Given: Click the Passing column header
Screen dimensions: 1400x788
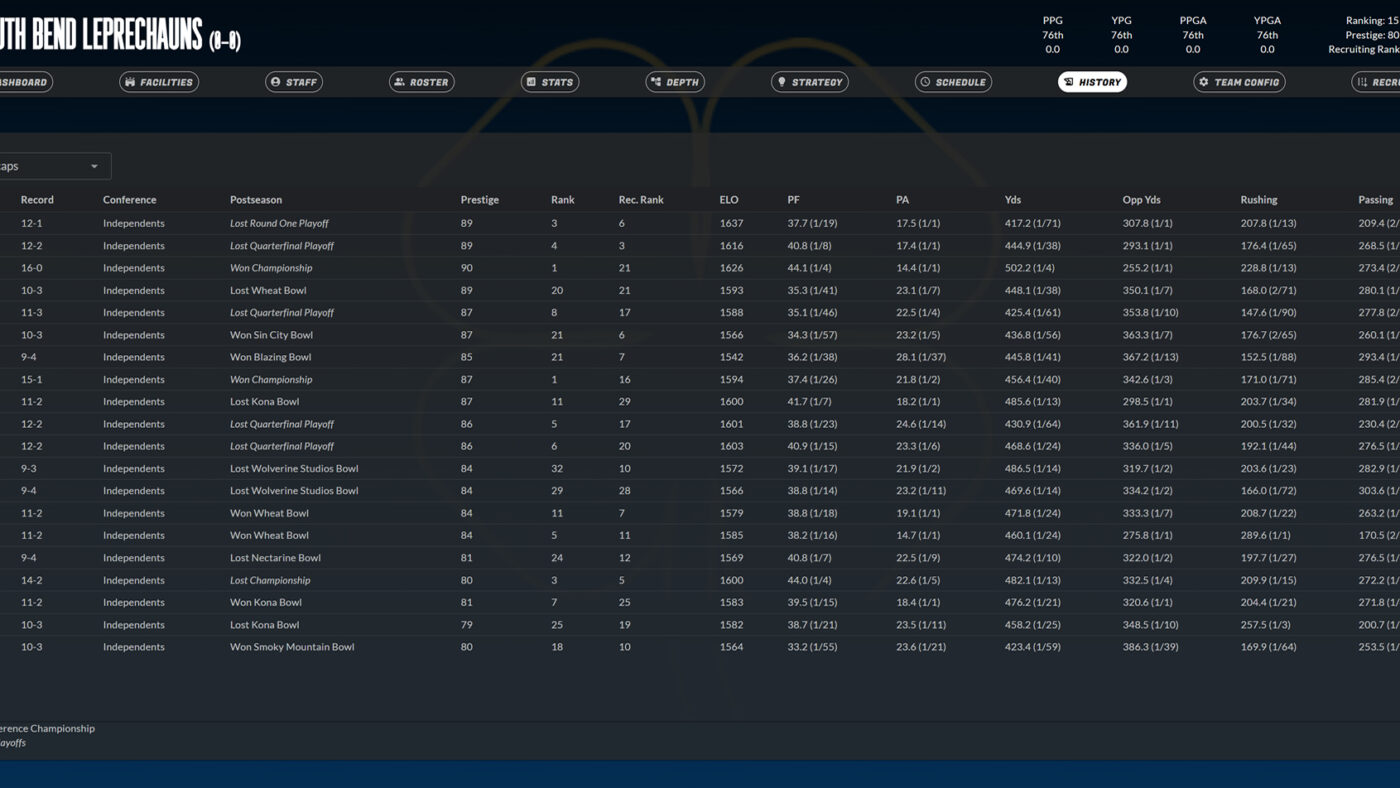Looking at the screenshot, I should coord(1376,200).
